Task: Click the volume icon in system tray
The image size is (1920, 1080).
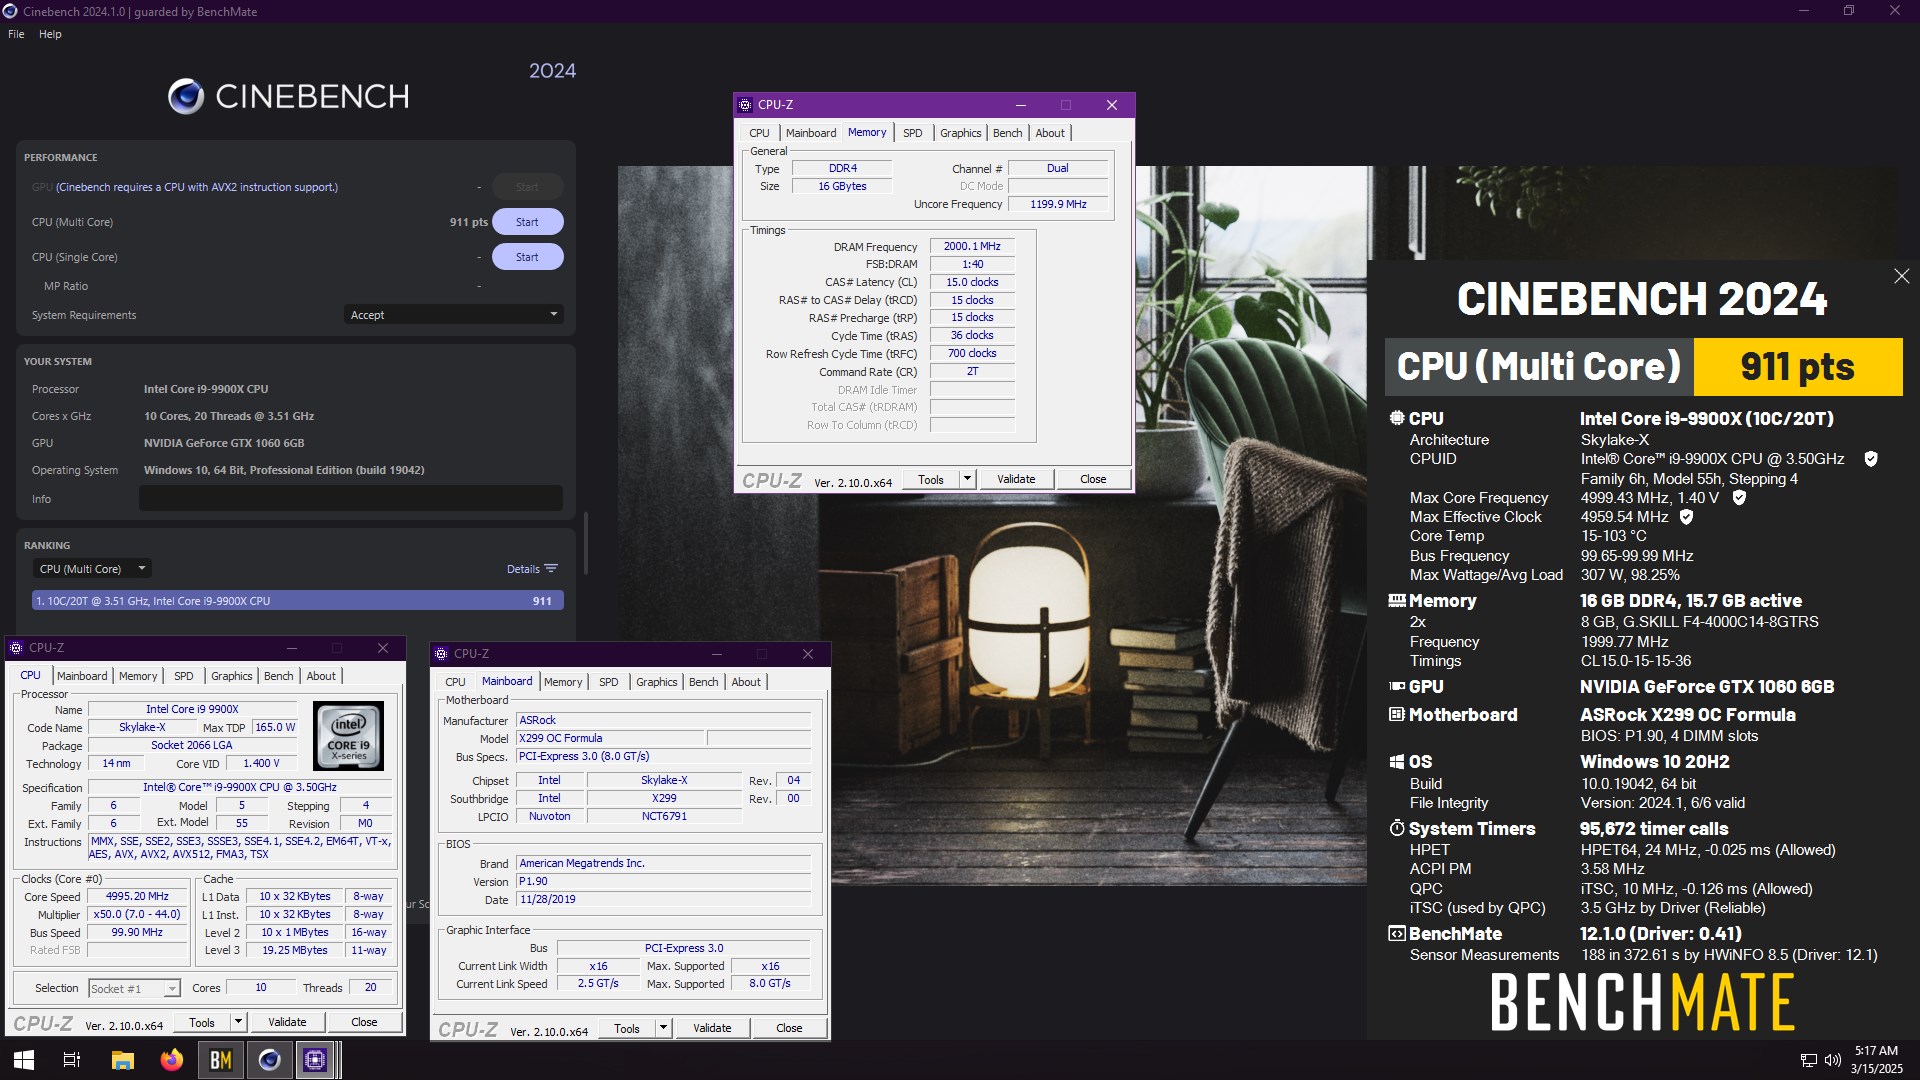Action: pyautogui.click(x=1833, y=1060)
